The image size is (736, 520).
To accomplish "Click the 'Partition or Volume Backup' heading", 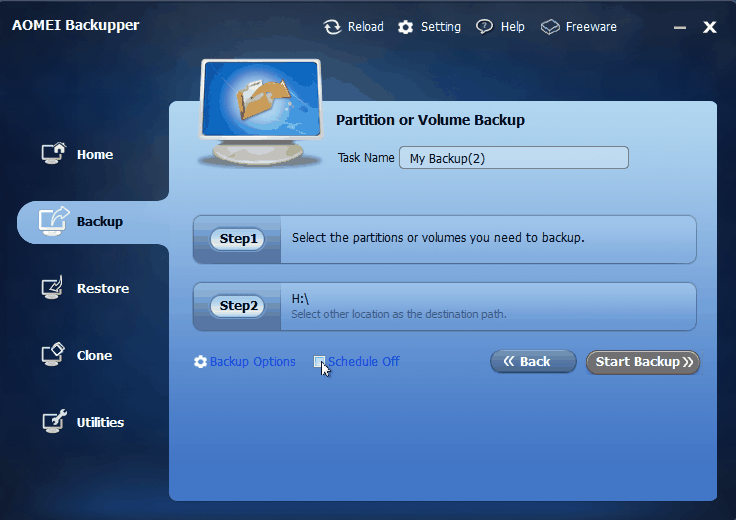I will [x=430, y=120].
